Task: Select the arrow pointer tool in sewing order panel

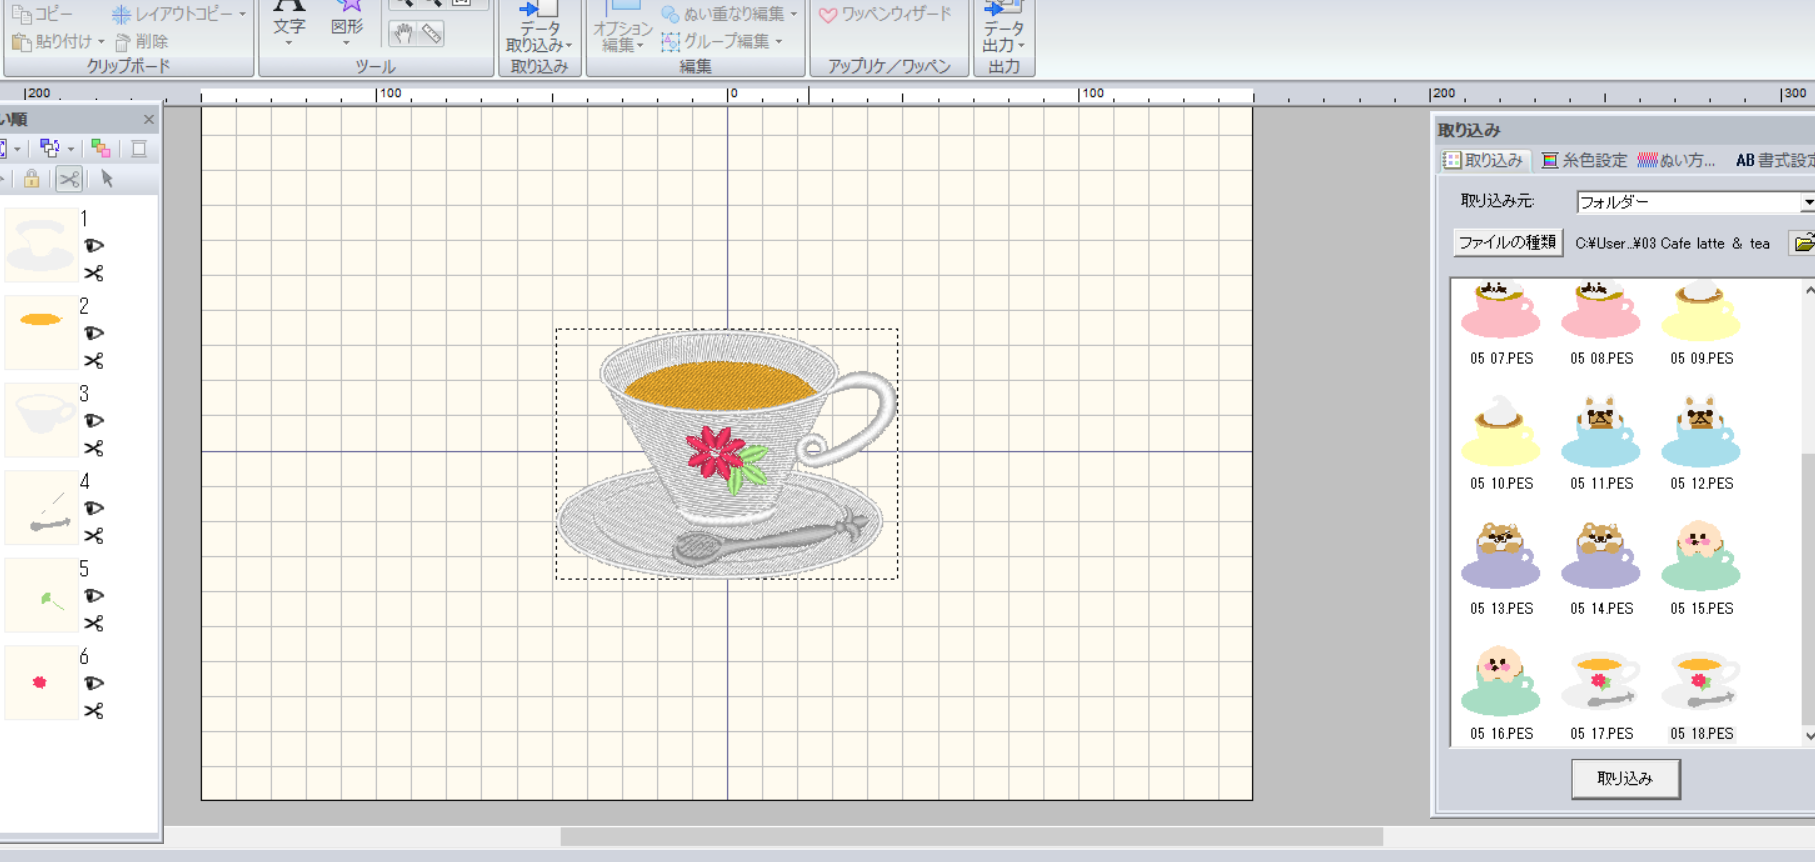Action: tap(107, 179)
